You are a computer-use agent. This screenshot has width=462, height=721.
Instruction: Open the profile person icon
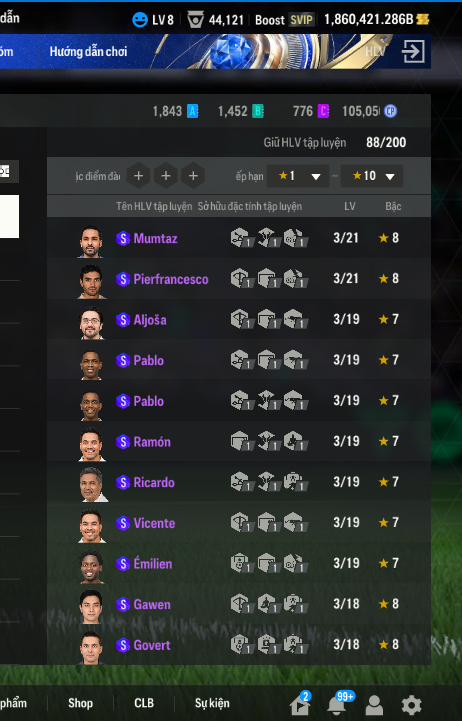(374, 705)
